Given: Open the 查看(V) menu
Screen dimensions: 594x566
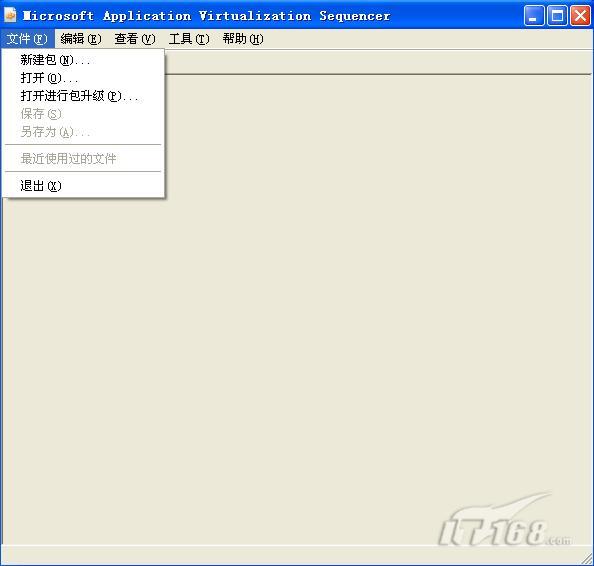Looking at the screenshot, I should tap(135, 39).
